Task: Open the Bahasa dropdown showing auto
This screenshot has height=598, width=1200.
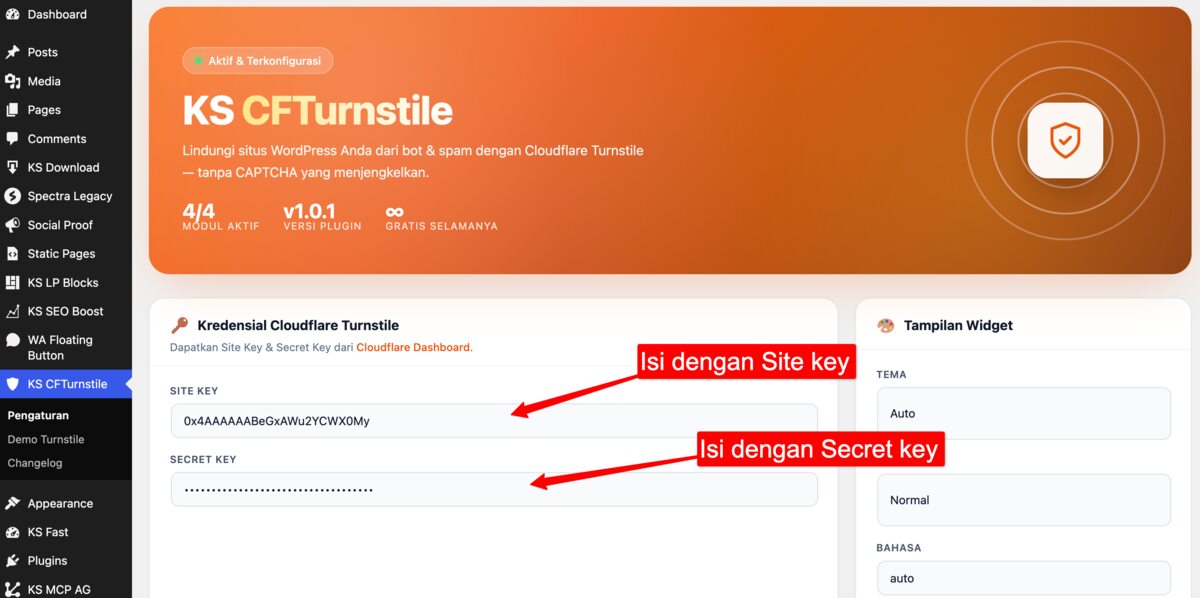Action: click(x=1024, y=578)
